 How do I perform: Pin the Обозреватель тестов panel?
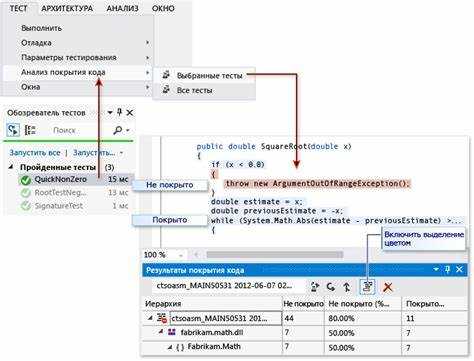(x=119, y=113)
